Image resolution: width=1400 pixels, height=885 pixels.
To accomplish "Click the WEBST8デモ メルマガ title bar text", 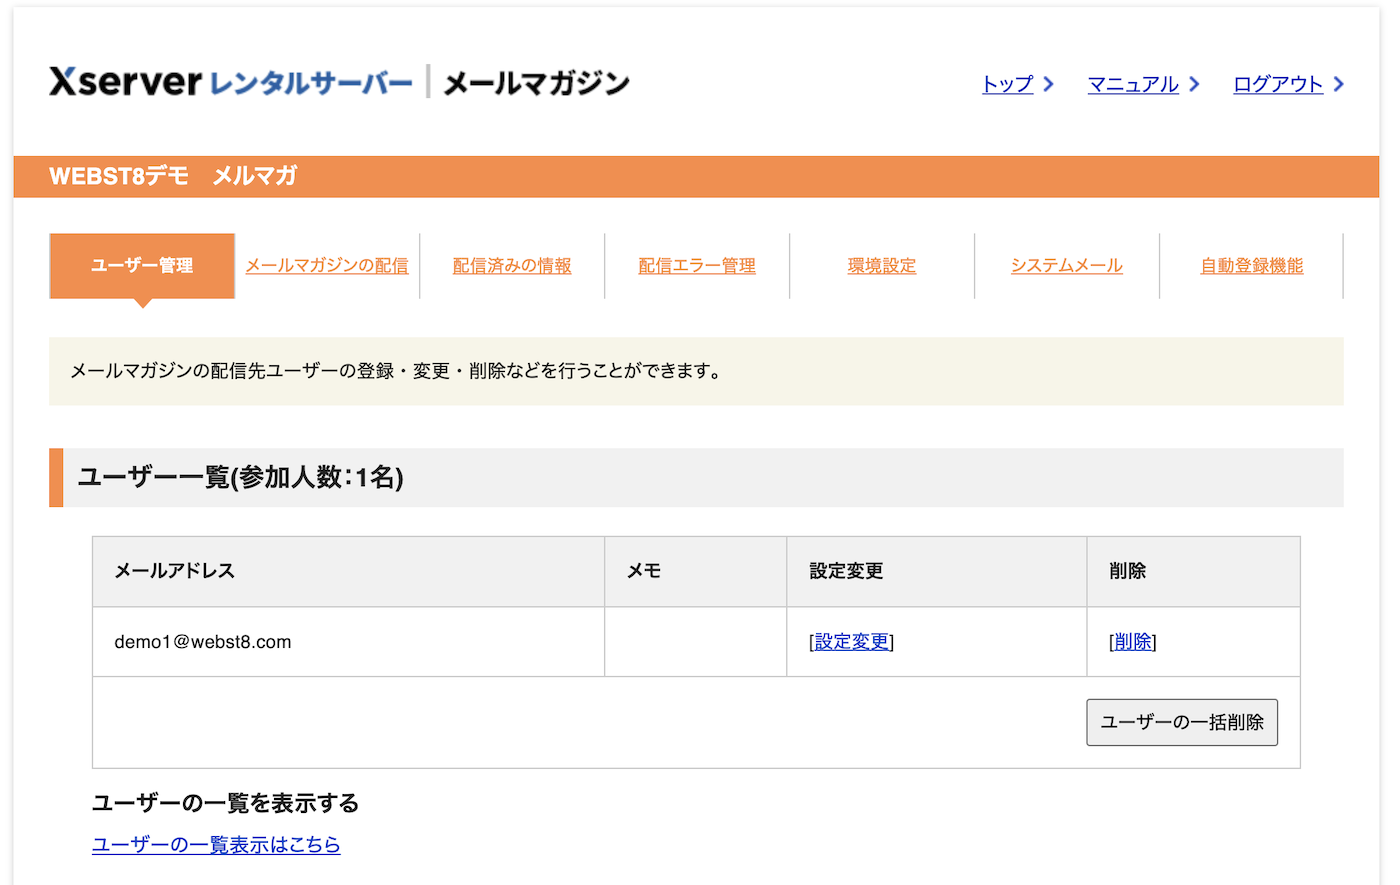I will [x=173, y=176].
